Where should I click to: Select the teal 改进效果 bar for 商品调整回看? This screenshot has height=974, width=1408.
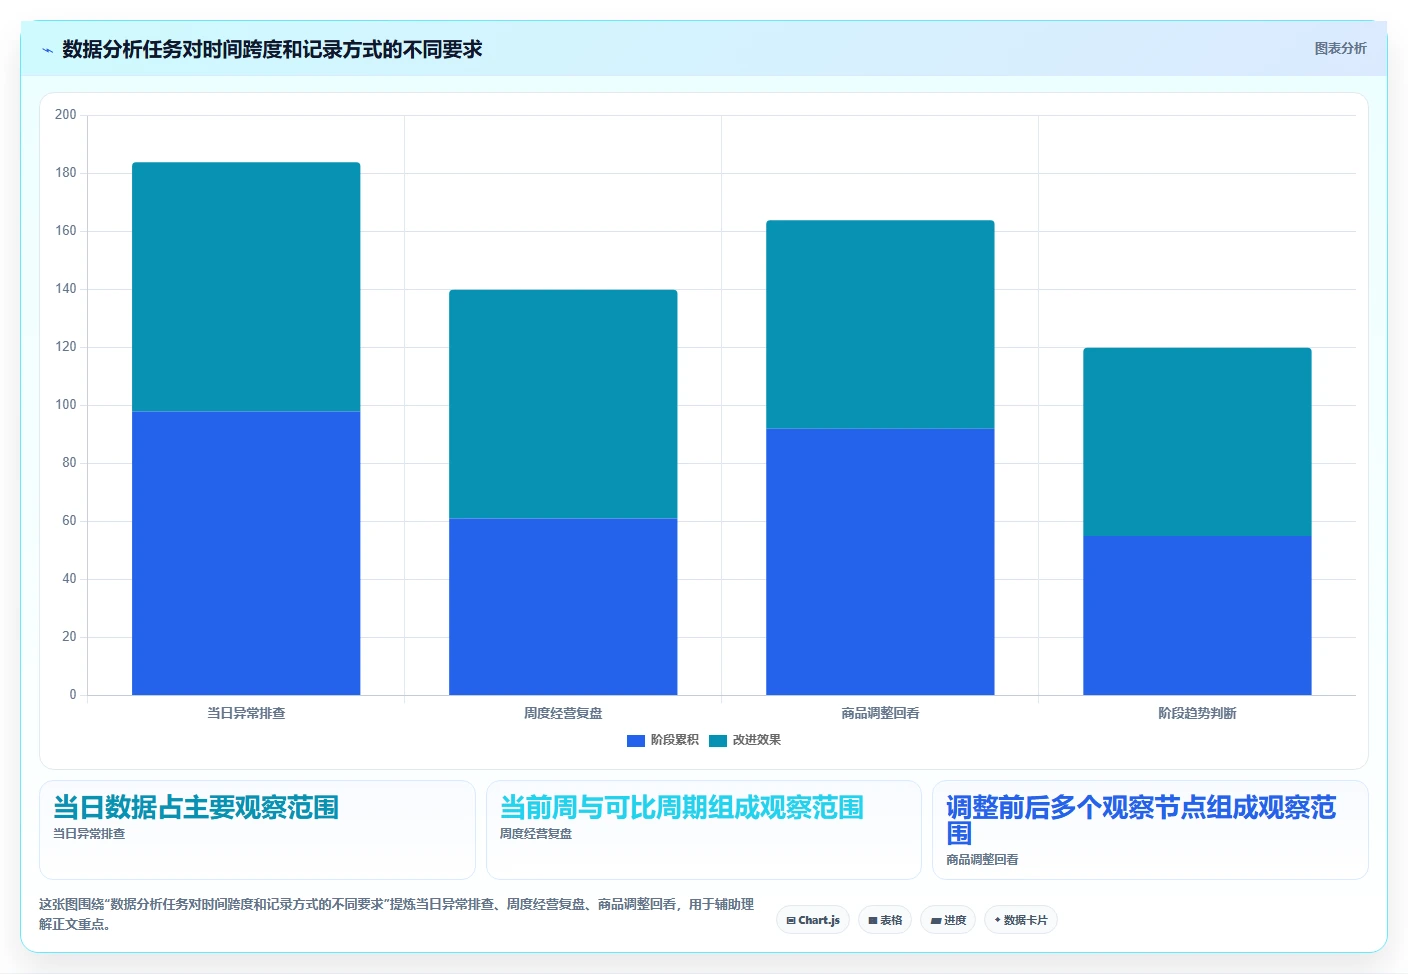pyautogui.click(x=880, y=324)
